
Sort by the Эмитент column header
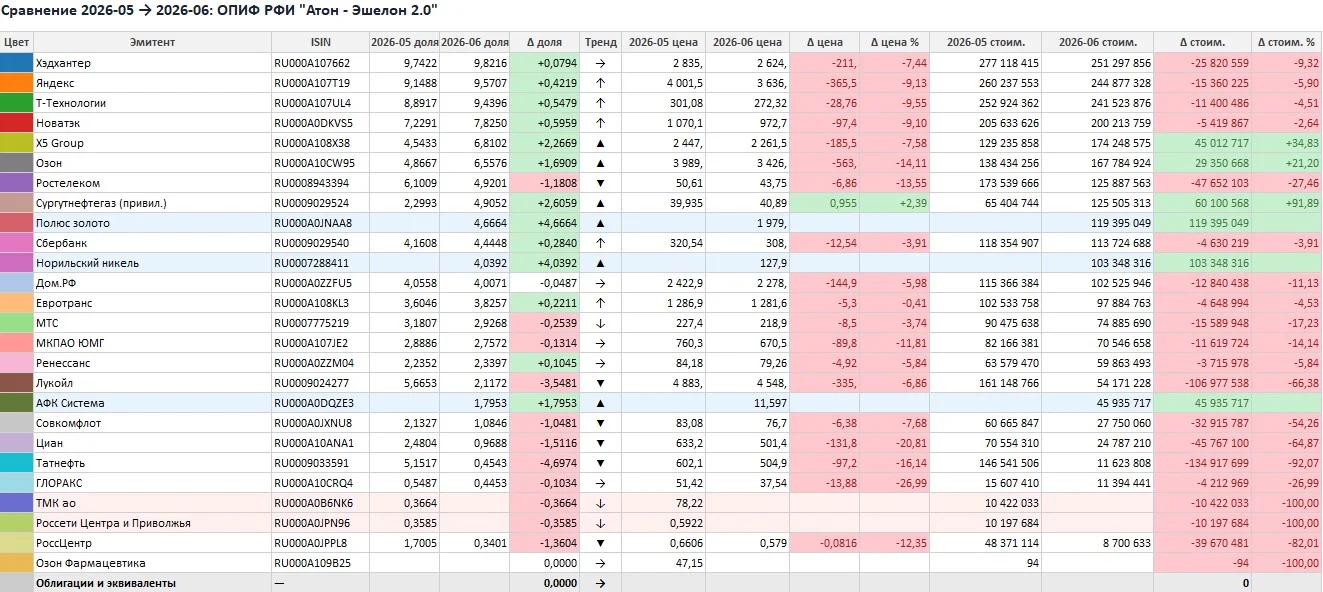[x=152, y=42]
